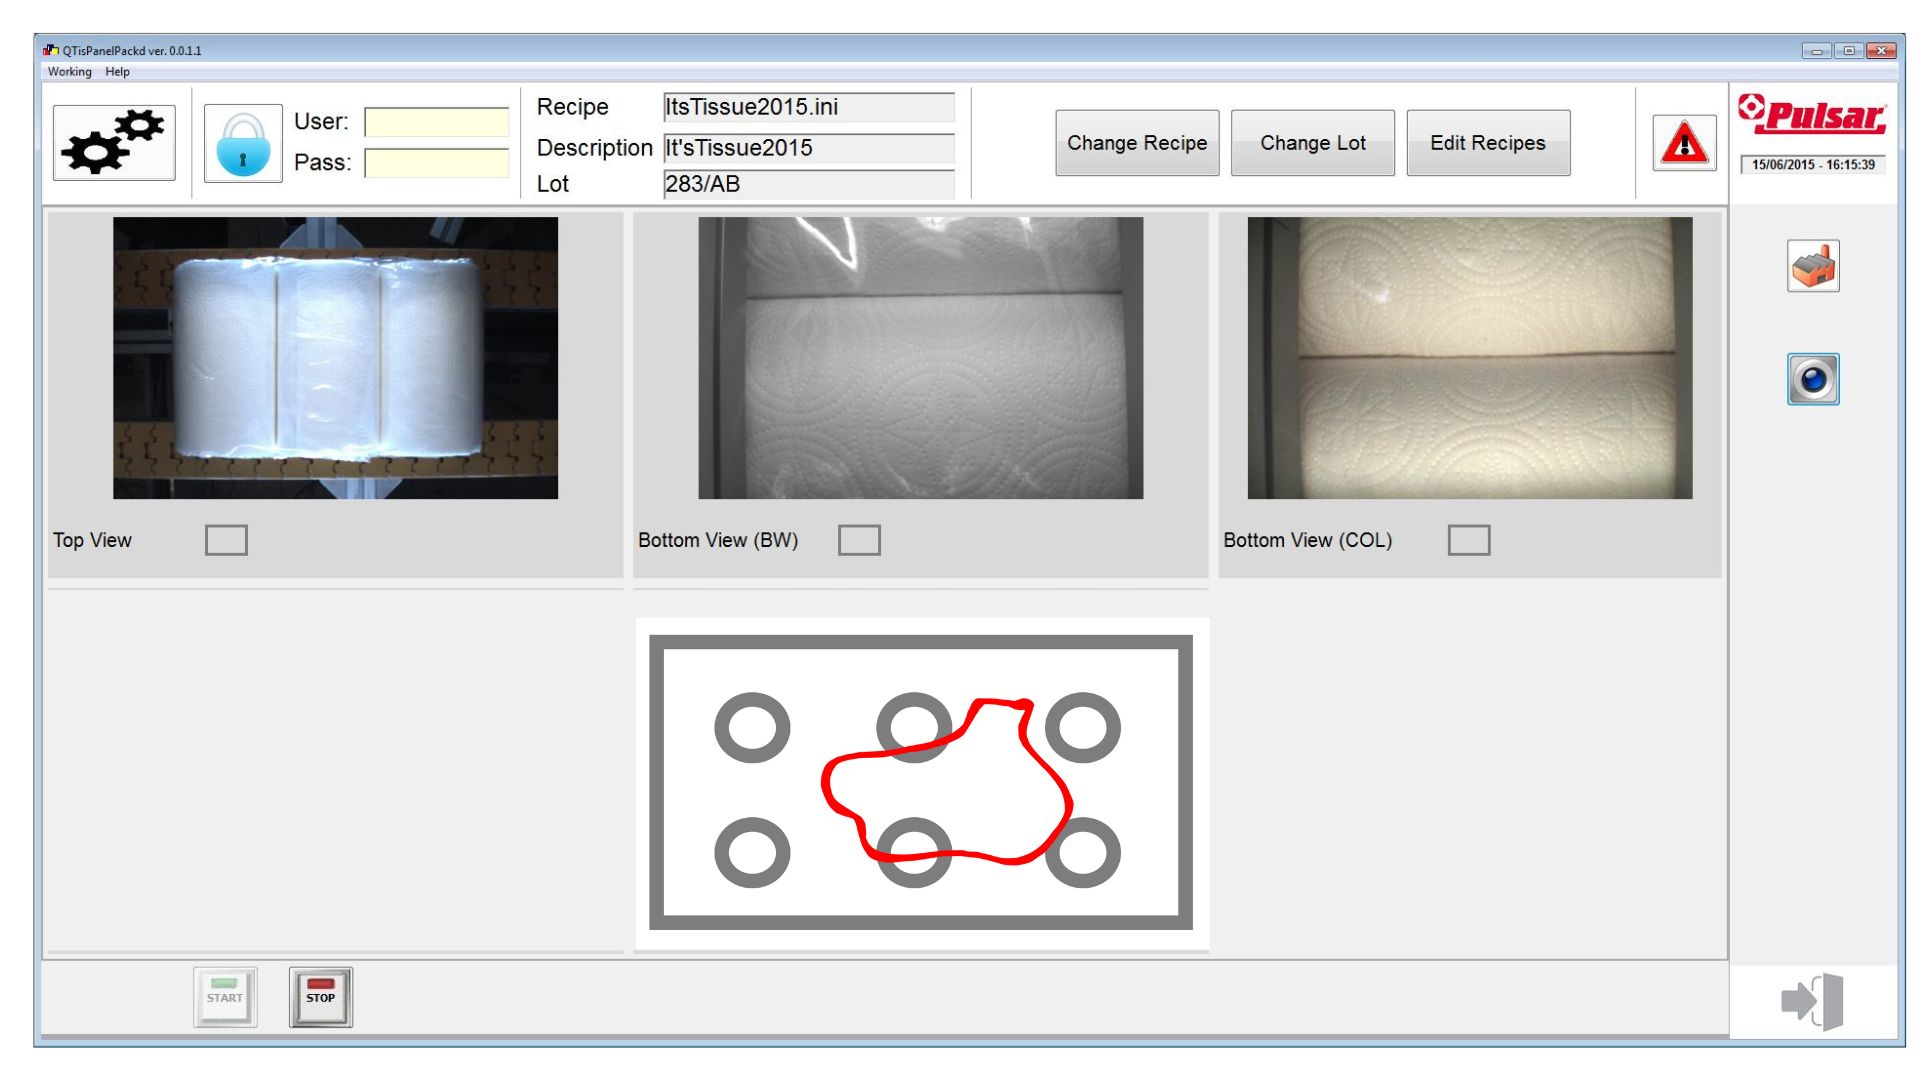The width and height of the screenshot is (1920, 1080).
Task: Toggle the Bottom View (COL) status box
Action: (x=1469, y=540)
